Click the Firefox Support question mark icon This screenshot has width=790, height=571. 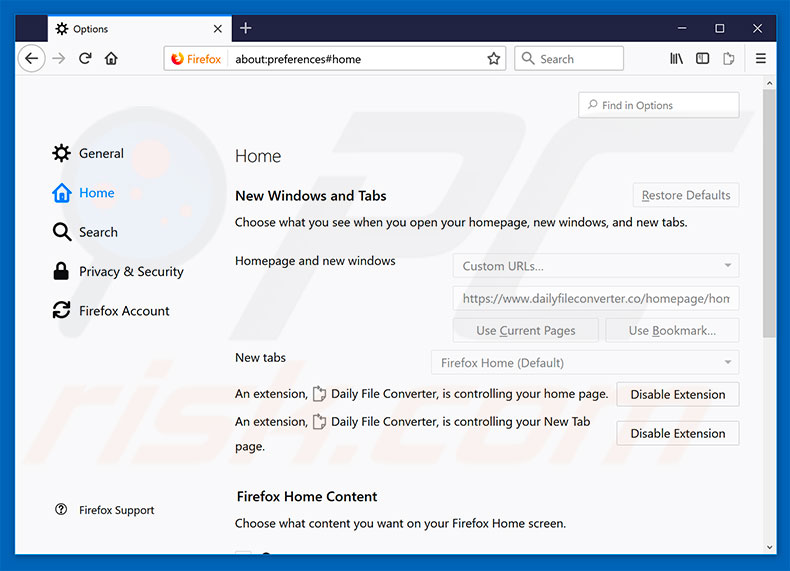pyautogui.click(x=61, y=510)
